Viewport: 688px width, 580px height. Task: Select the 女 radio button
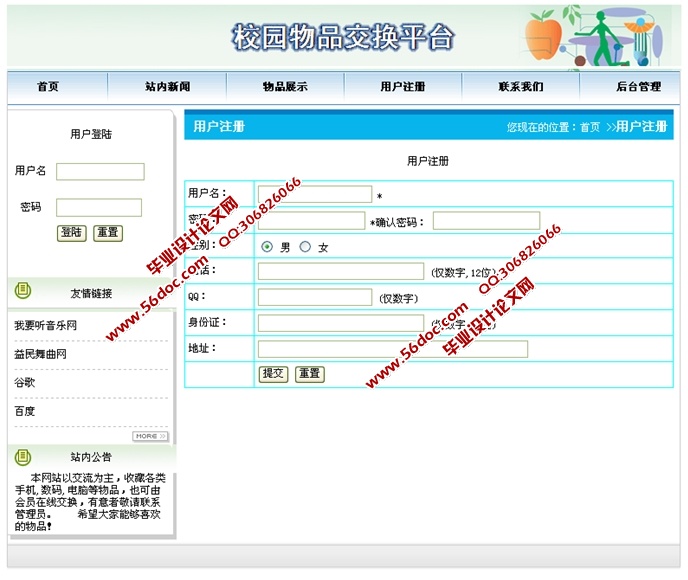click(305, 247)
